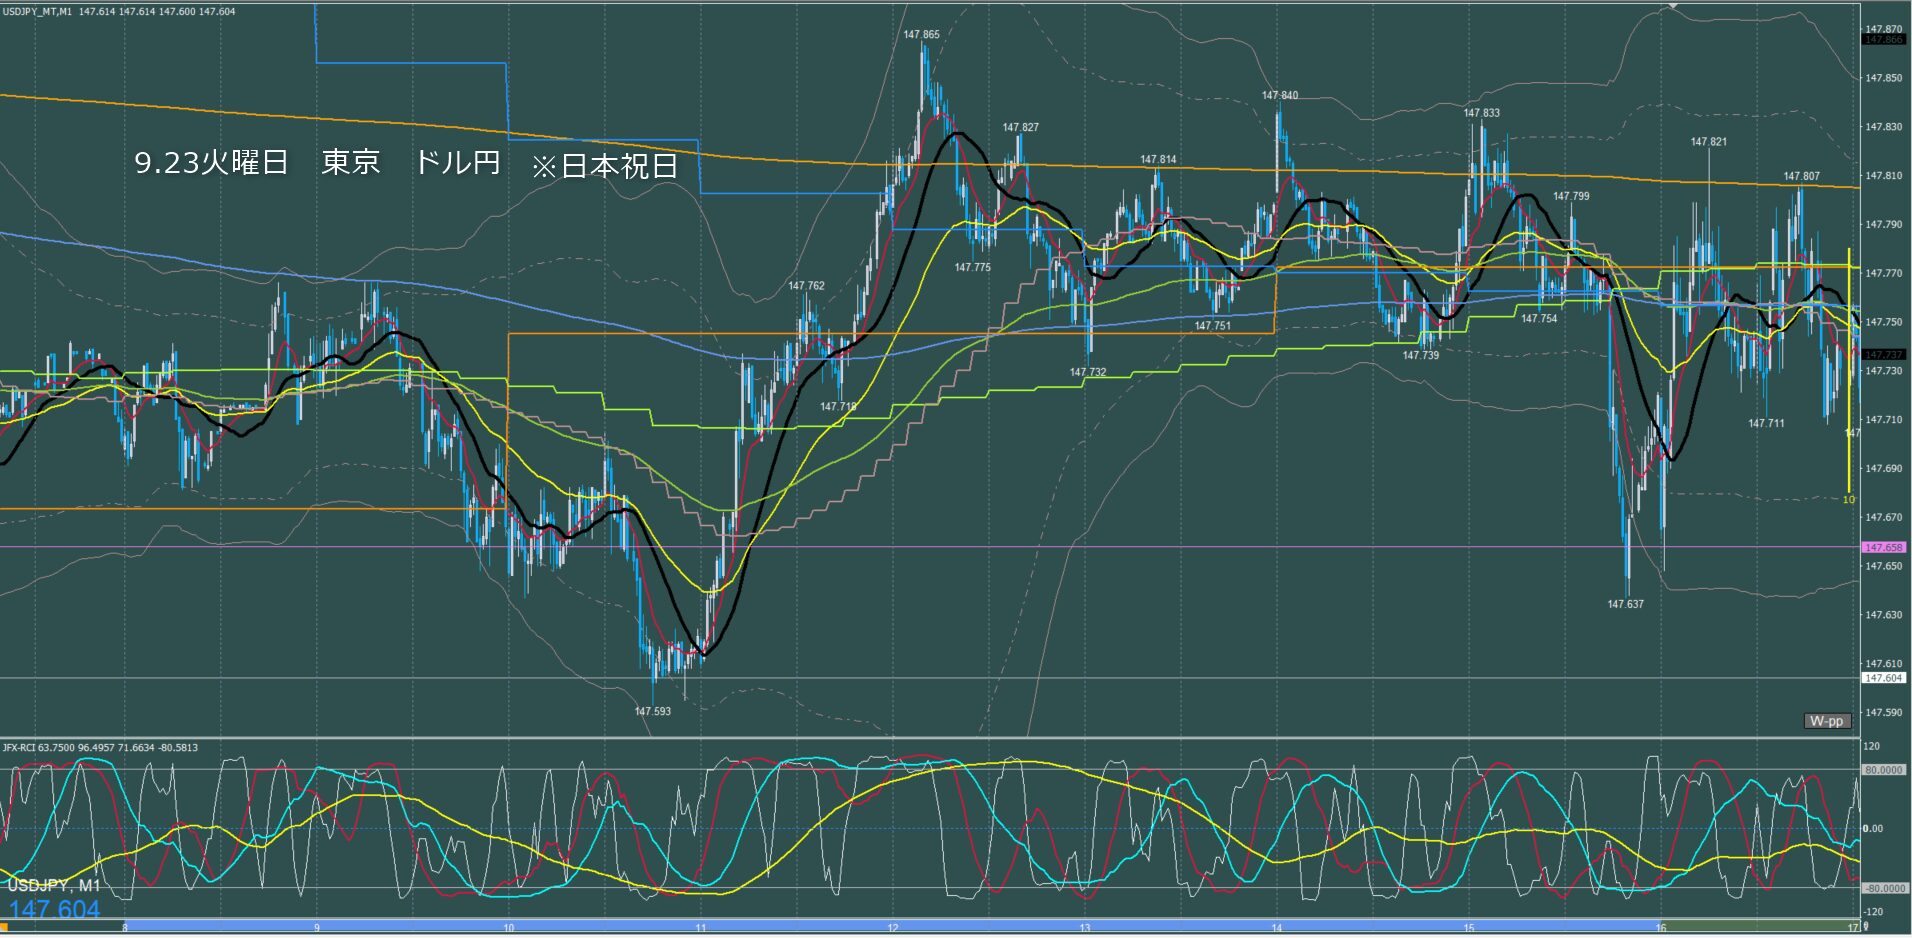This screenshot has width=1912, height=938.
Task: Click the ※日本祝日 holiday note text
Action: pyautogui.click(x=604, y=166)
